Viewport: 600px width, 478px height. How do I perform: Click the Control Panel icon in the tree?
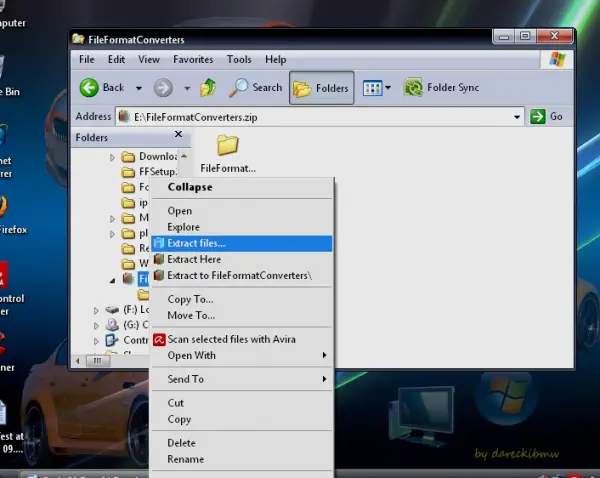point(112,340)
